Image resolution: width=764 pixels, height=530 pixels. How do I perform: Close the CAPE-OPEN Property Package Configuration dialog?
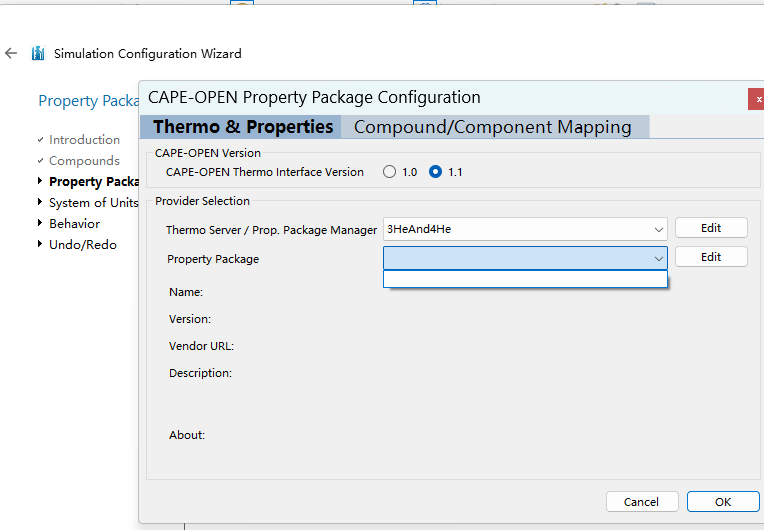pyautogui.click(x=758, y=99)
